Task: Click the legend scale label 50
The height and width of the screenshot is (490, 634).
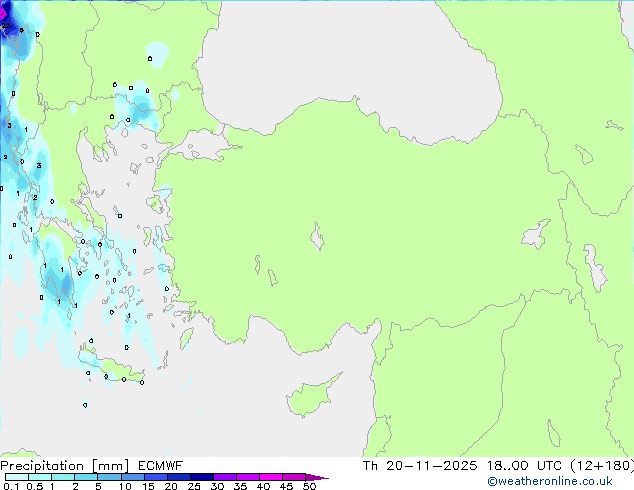Action: tap(309, 487)
